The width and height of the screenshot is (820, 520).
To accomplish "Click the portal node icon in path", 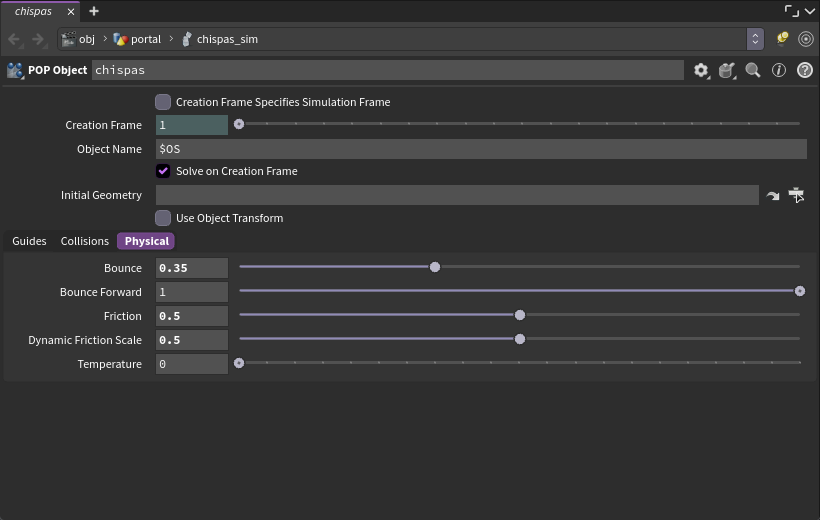I will [120, 39].
